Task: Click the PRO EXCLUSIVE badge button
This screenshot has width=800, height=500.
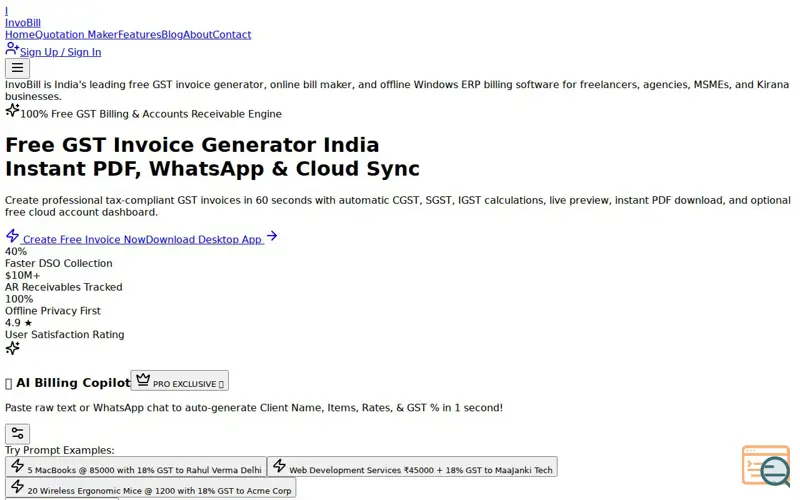Action: [180, 381]
